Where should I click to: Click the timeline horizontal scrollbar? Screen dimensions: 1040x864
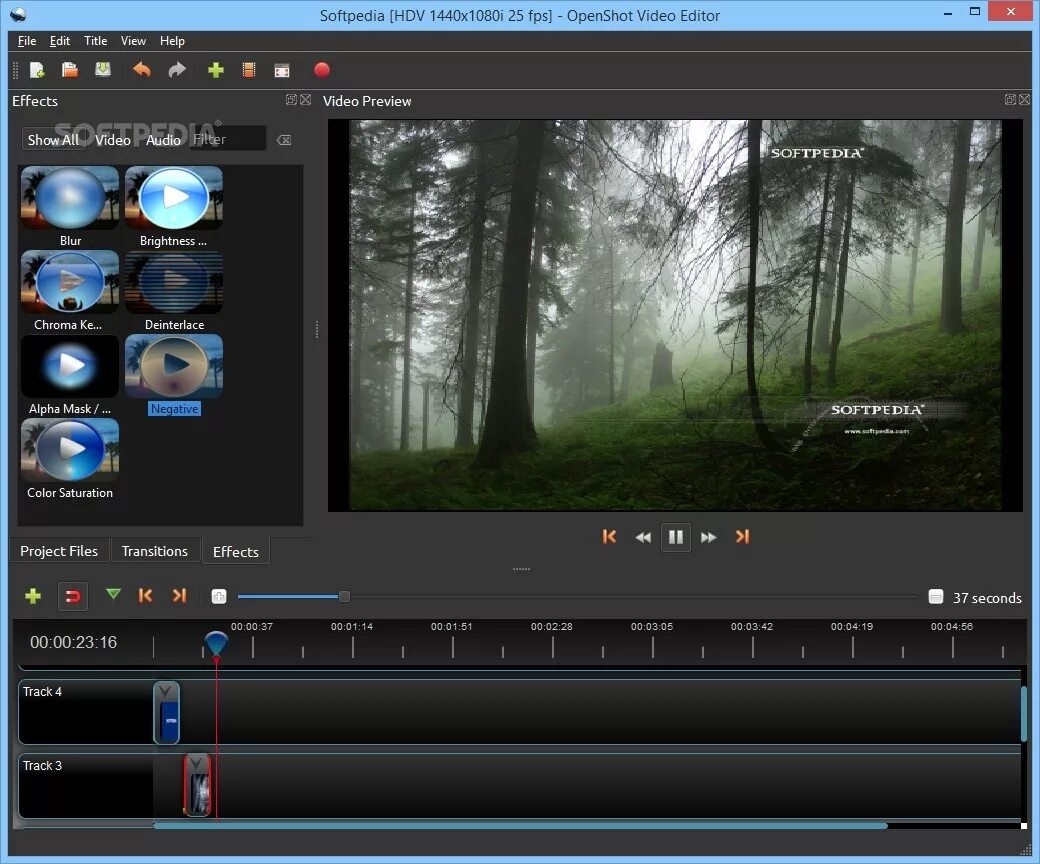point(520,826)
